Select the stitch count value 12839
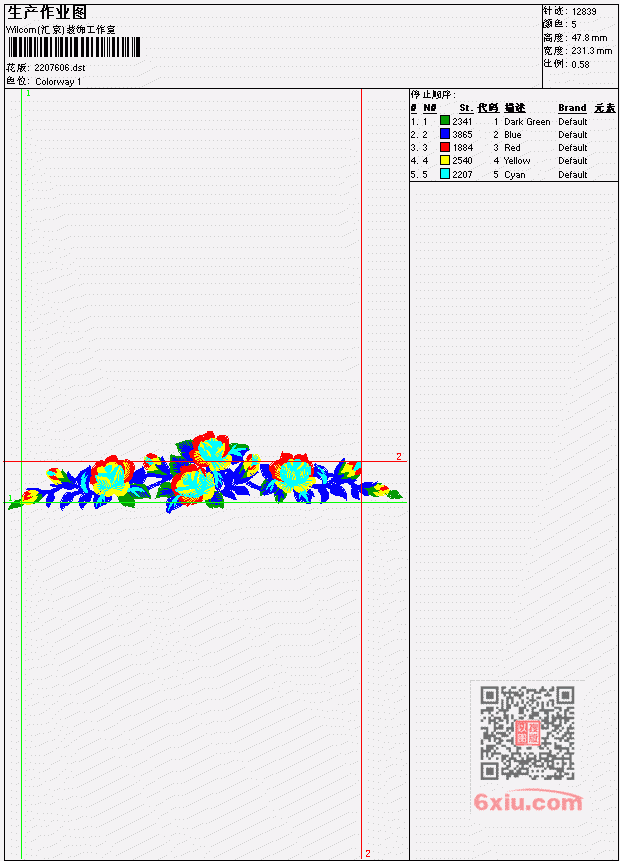 pyautogui.click(x=584, y=12)
